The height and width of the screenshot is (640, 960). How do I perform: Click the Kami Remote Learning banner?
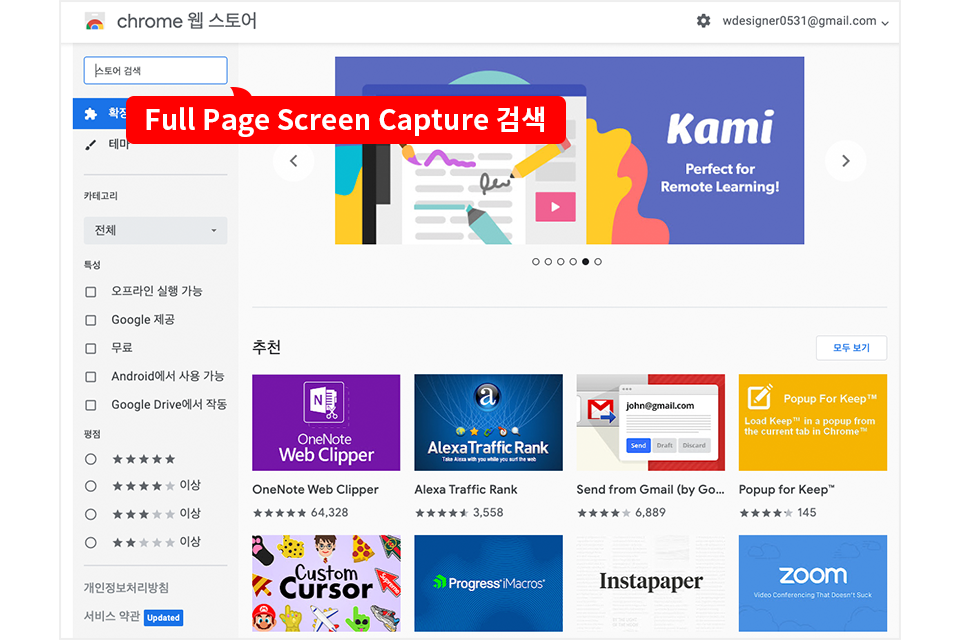[x=569, y=151]
